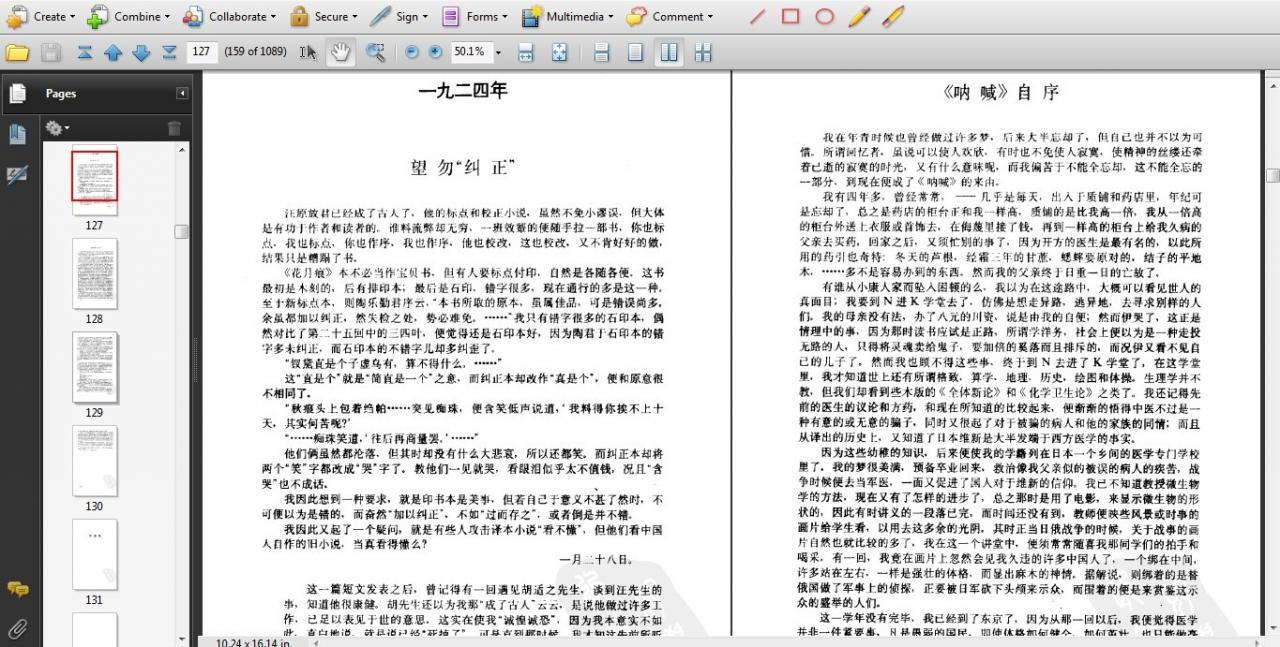Click the Open file folder icon
Image resolution: width=1280 pixels, height=647 pixels.
17,52
